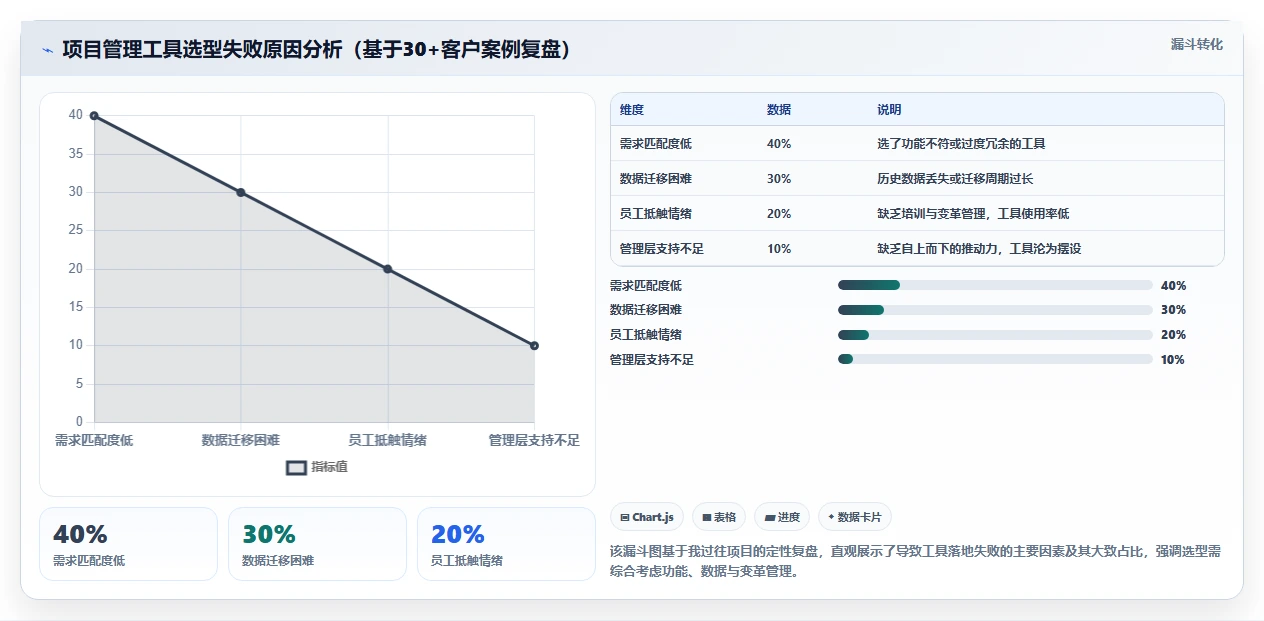Click the 40% cell in the table

click(779, 144)
